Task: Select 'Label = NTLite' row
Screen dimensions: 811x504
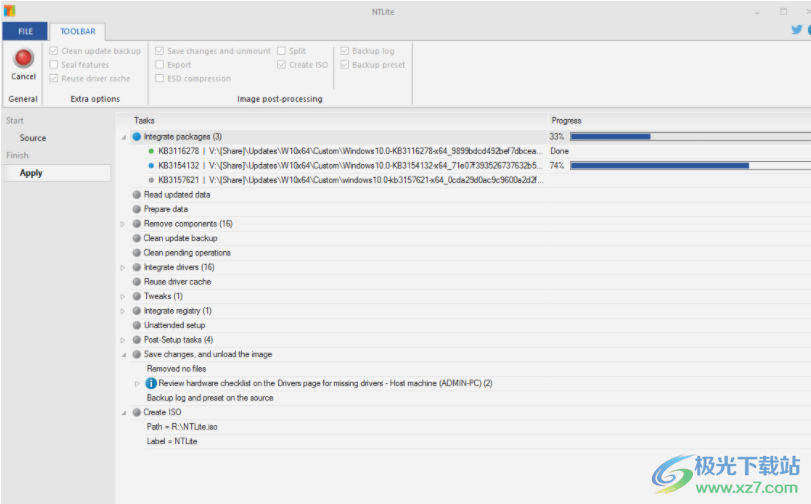Action: point(172,441)
